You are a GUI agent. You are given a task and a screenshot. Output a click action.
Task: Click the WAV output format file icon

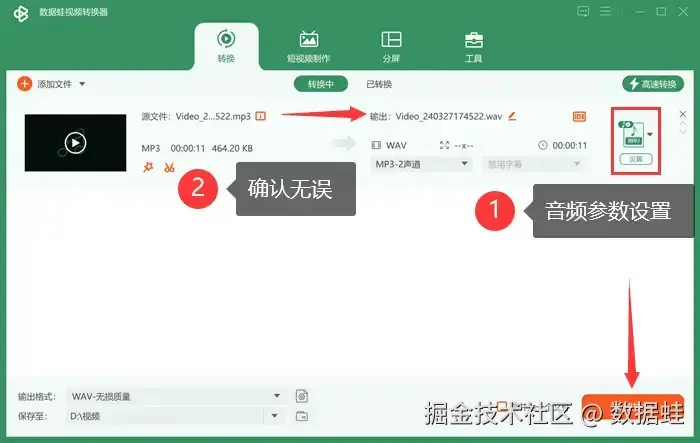coord(631,134)
